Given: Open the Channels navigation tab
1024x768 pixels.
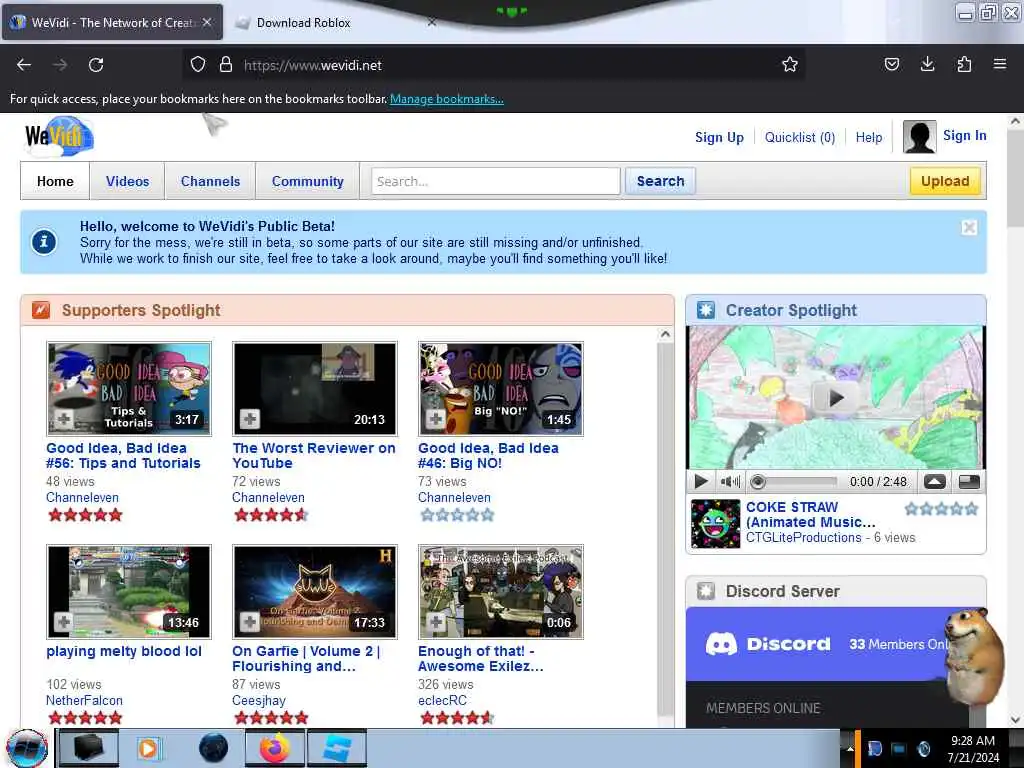Looking at the screenshot, I should pos(210,182).
